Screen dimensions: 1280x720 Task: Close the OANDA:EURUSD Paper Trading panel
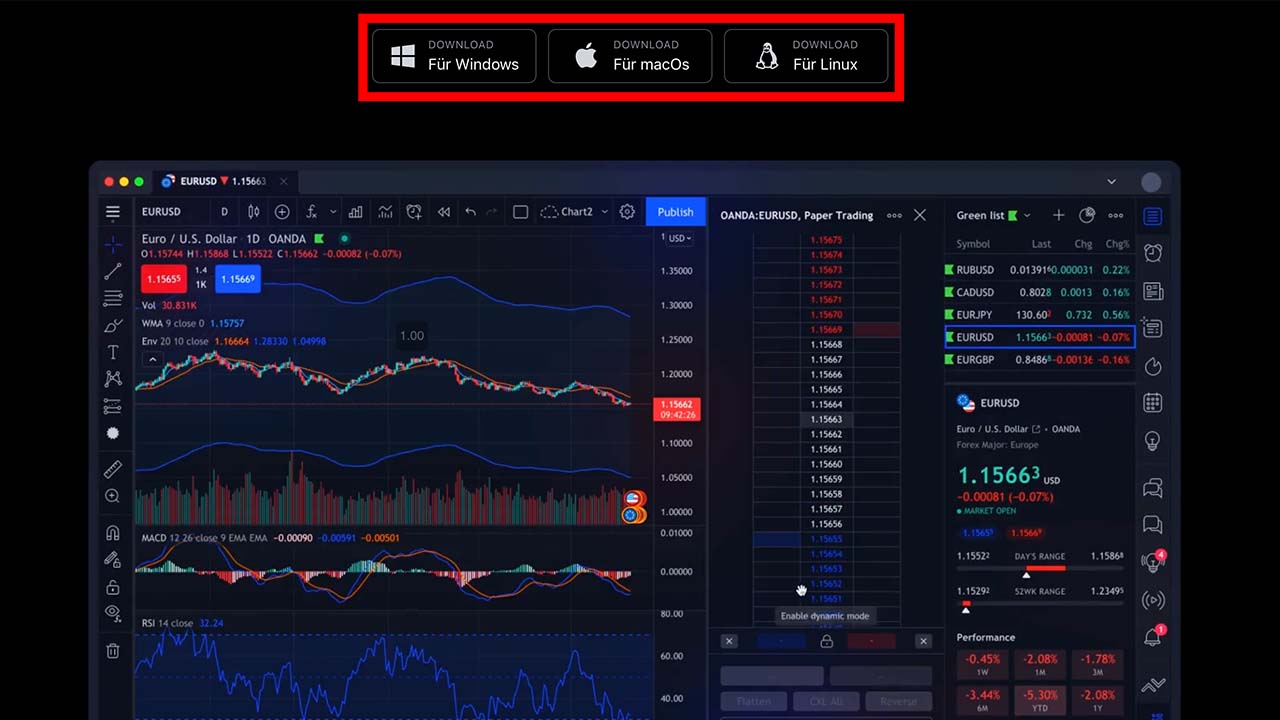920,215
